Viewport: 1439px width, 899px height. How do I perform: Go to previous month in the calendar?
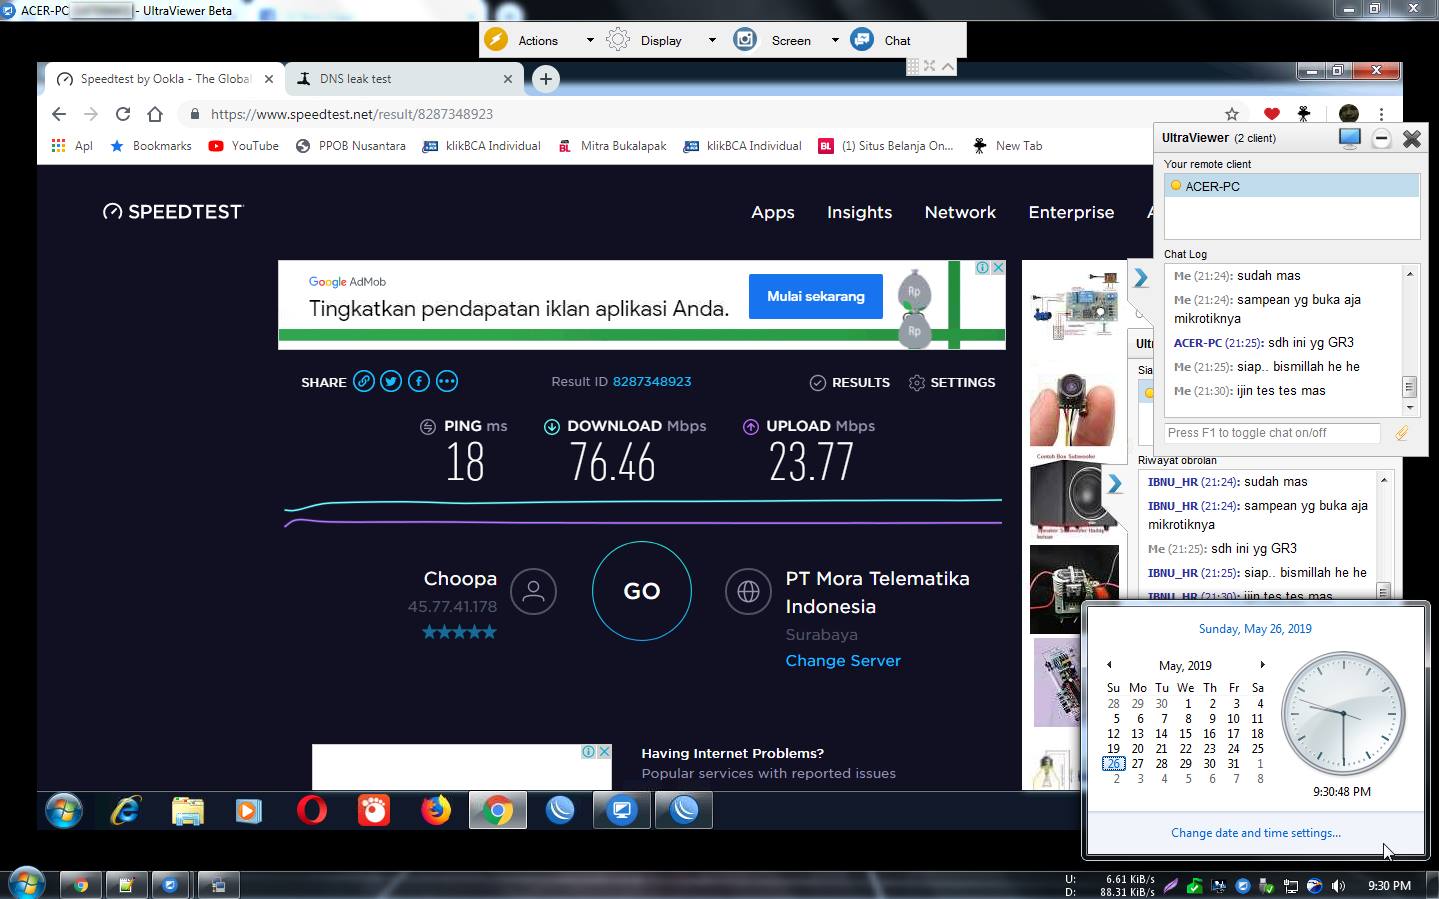pyautogui.click(x=1109, y=665)
